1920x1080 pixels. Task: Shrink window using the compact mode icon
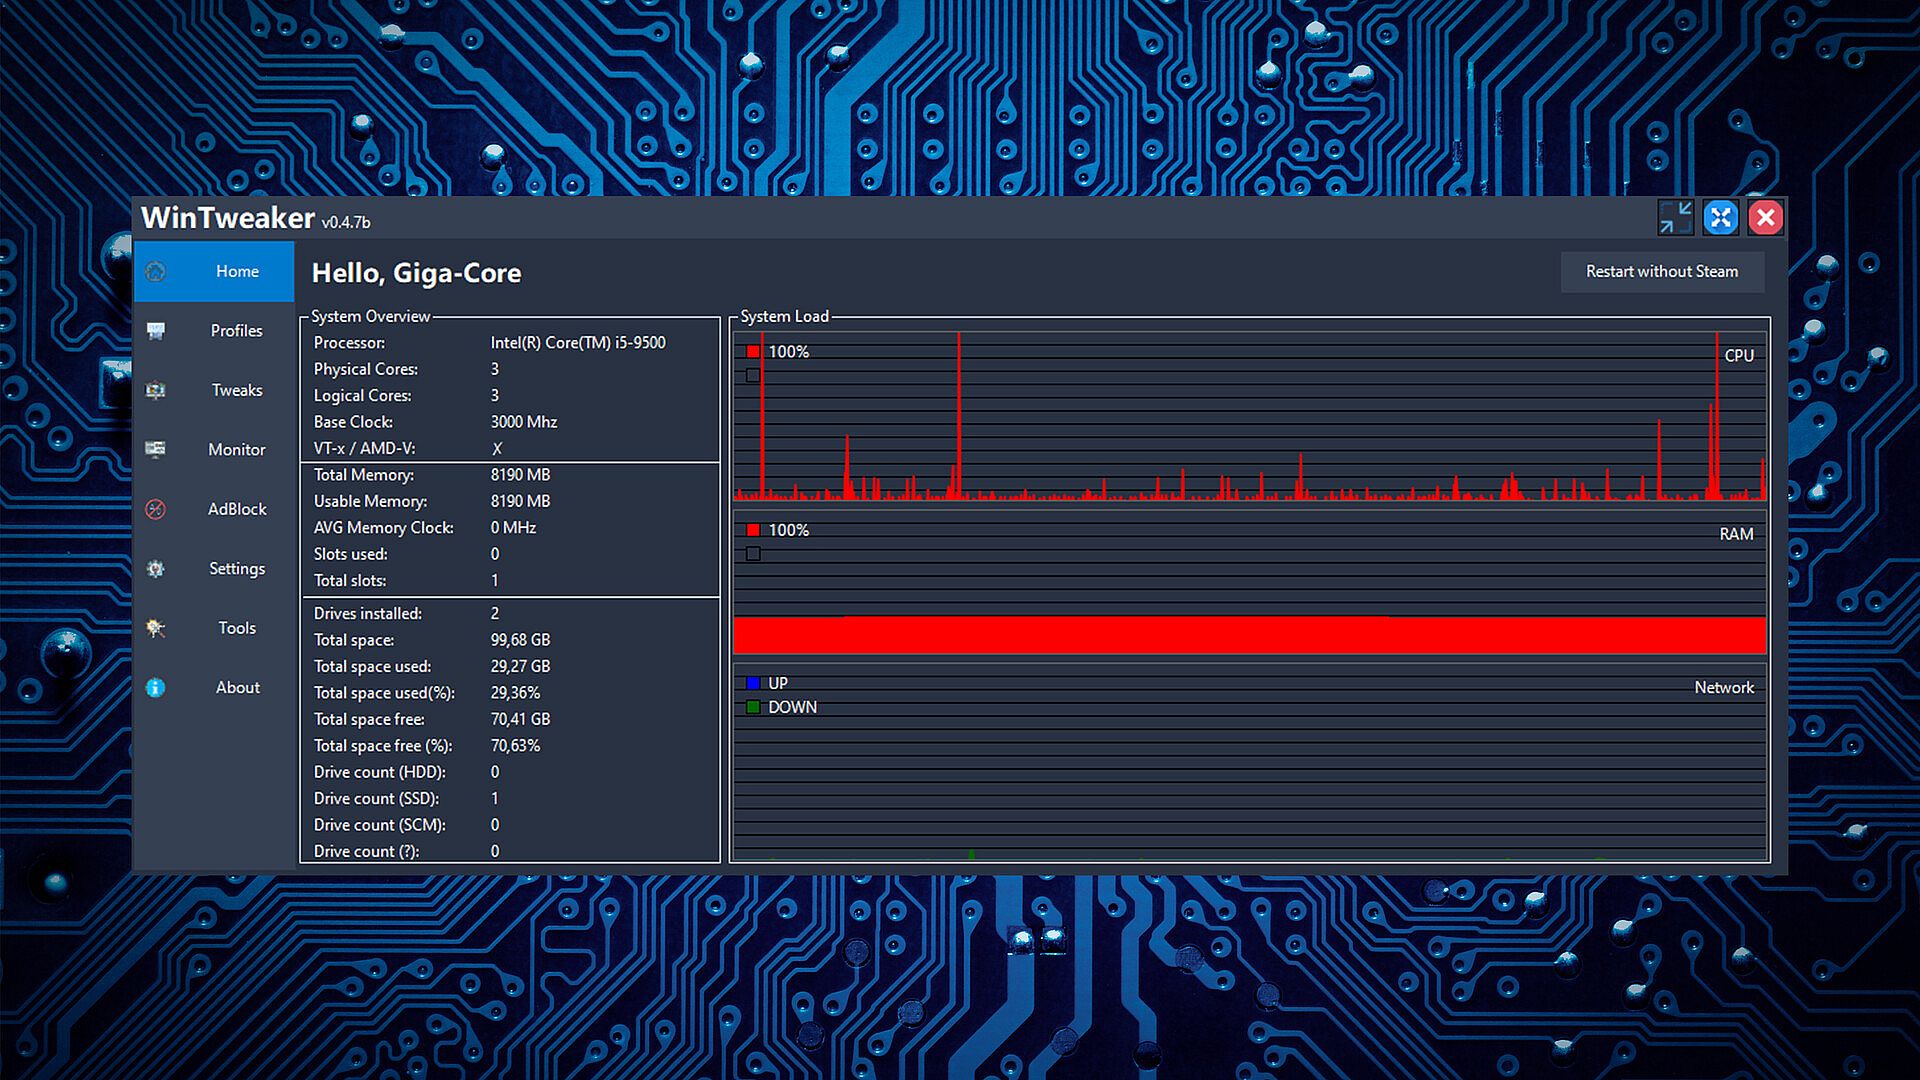tap(1675, 217)
